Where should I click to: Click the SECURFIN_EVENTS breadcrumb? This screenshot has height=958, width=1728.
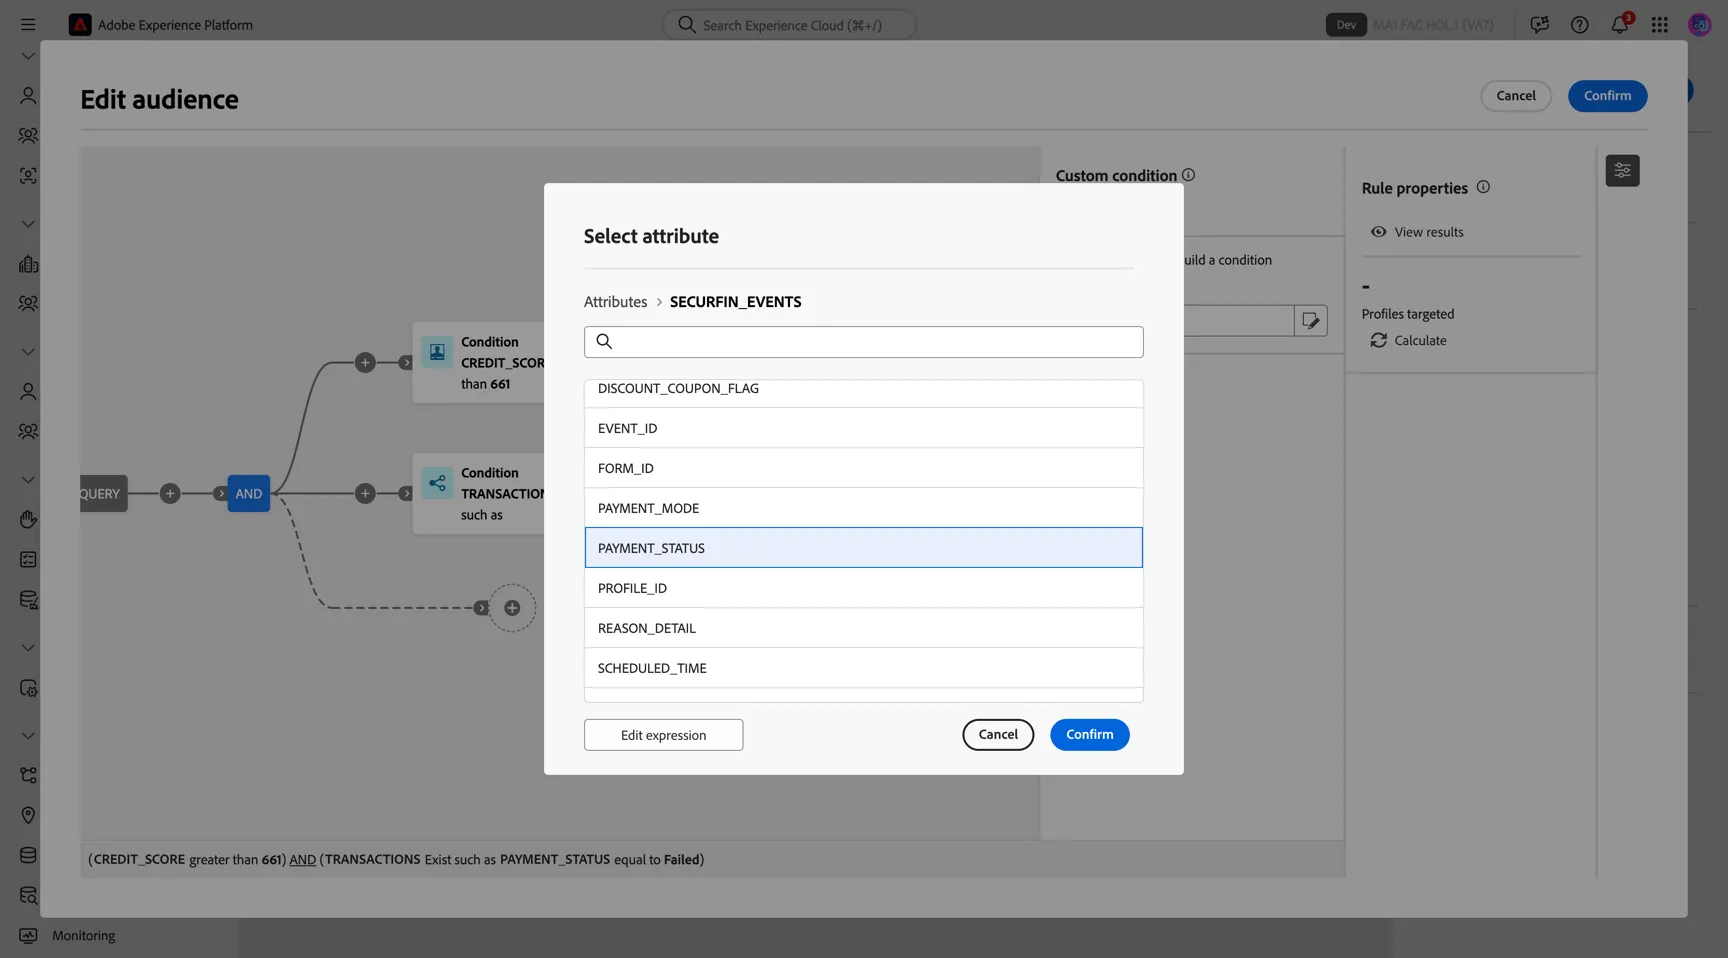(735, 302)
